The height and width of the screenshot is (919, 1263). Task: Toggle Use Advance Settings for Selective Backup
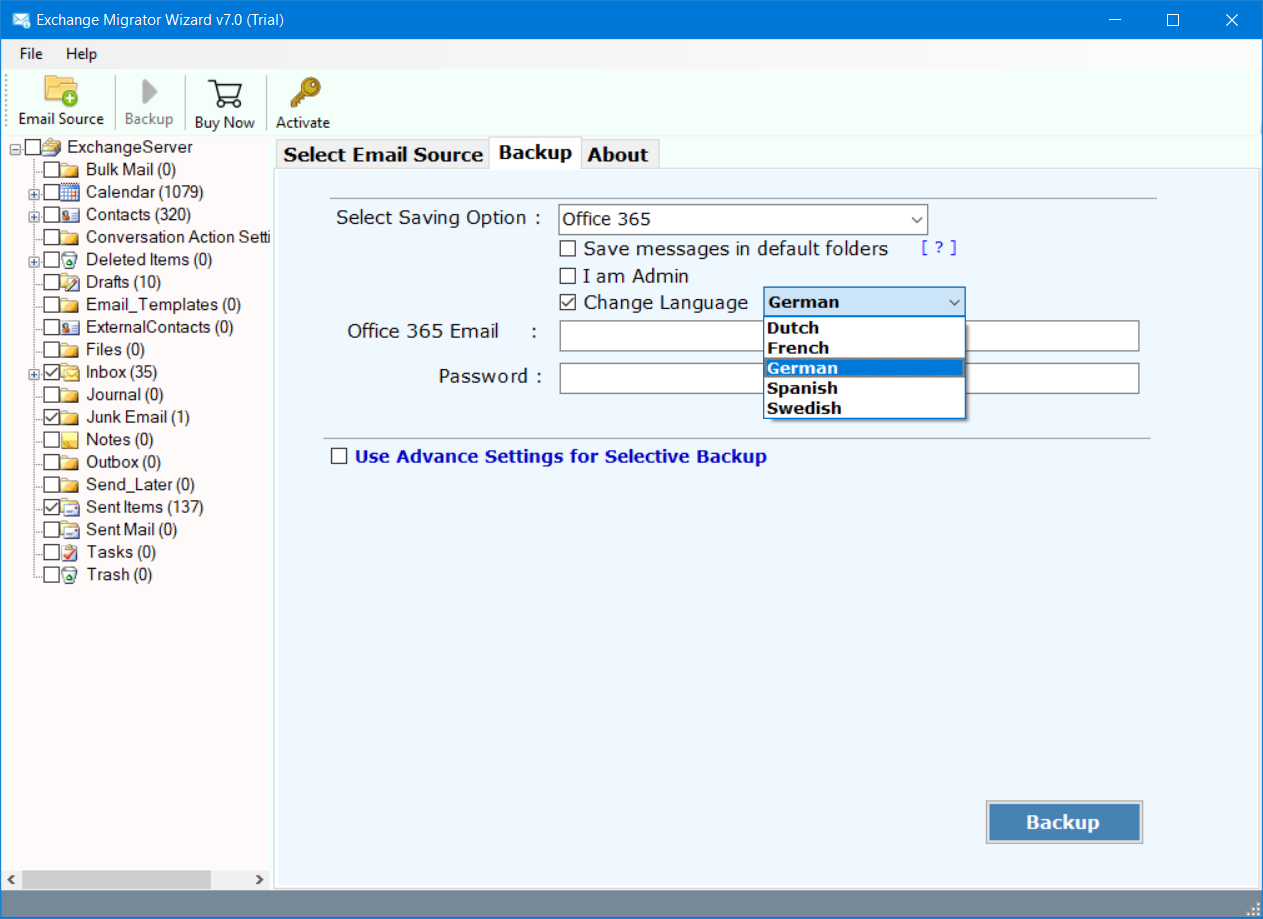pos(339,457)
